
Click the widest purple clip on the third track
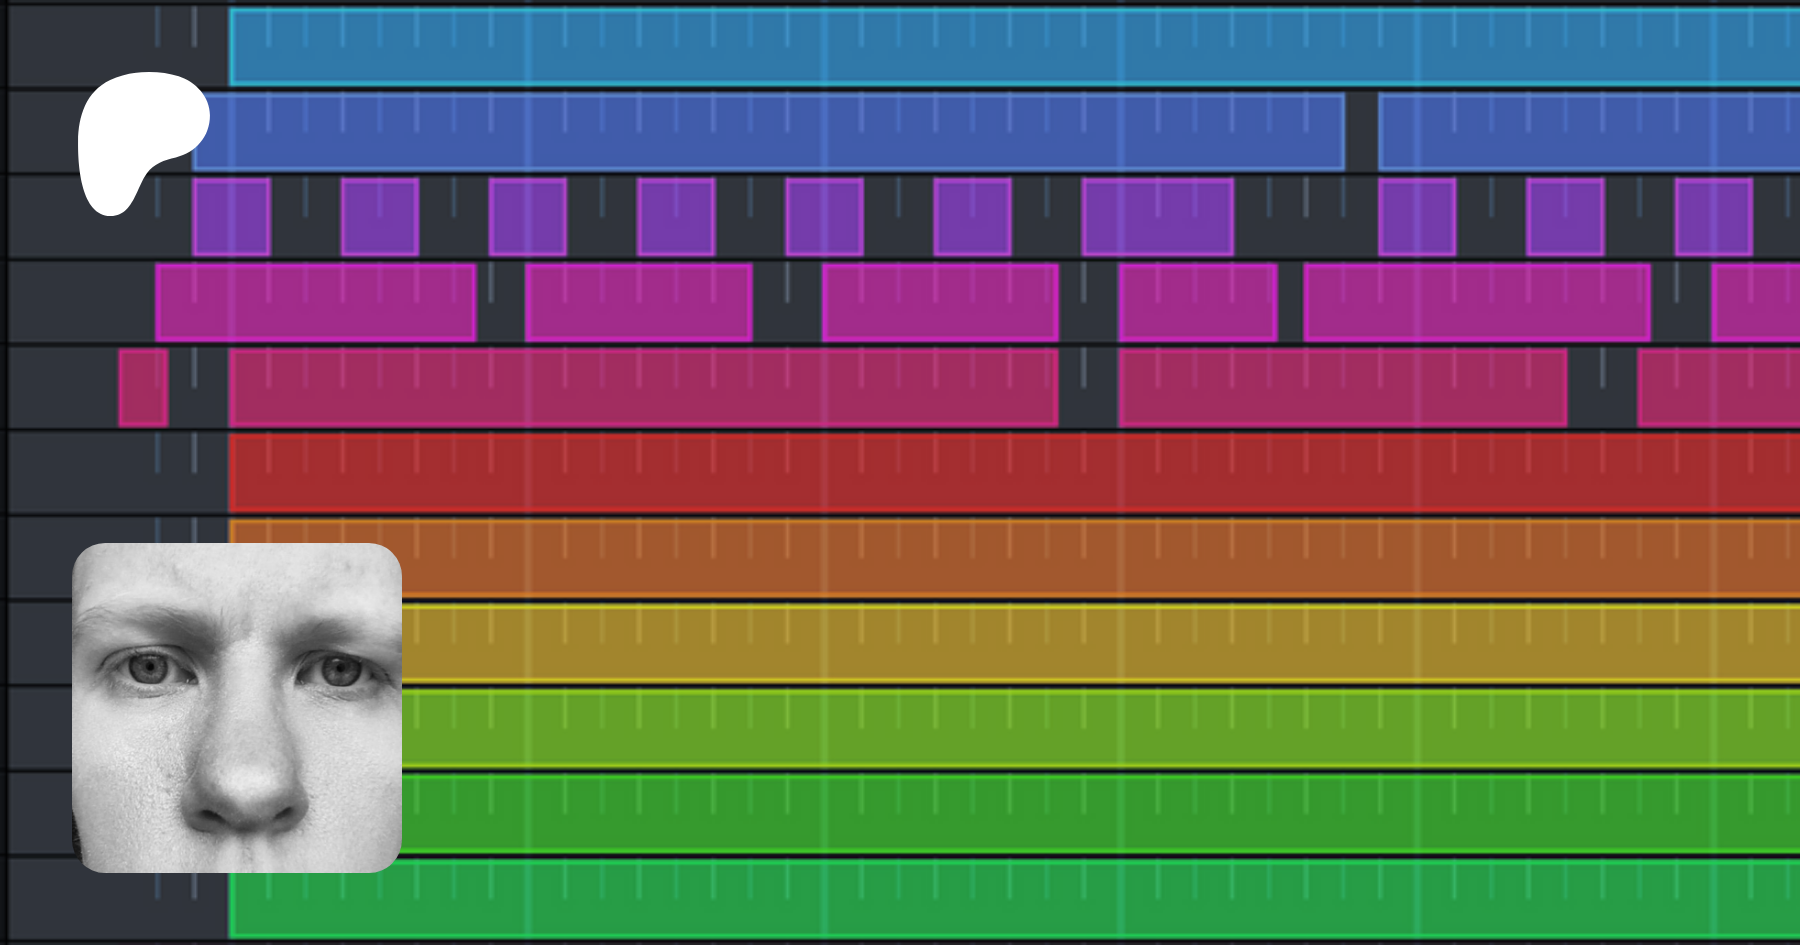click(1157, 217)
